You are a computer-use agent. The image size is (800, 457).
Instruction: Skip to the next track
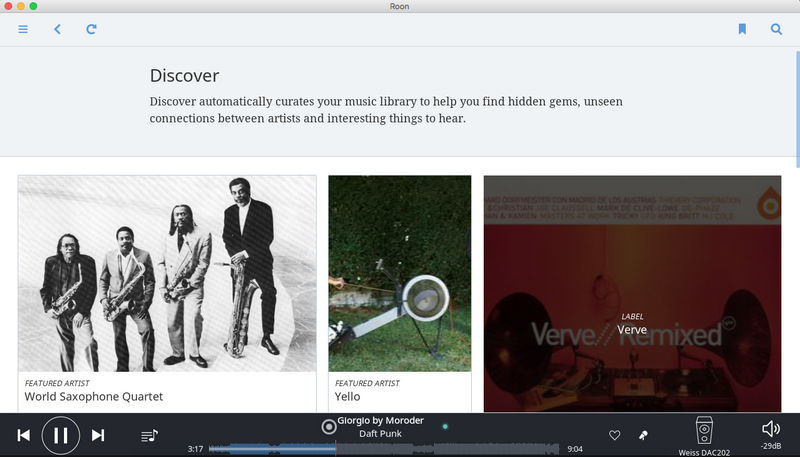[98, 435]
